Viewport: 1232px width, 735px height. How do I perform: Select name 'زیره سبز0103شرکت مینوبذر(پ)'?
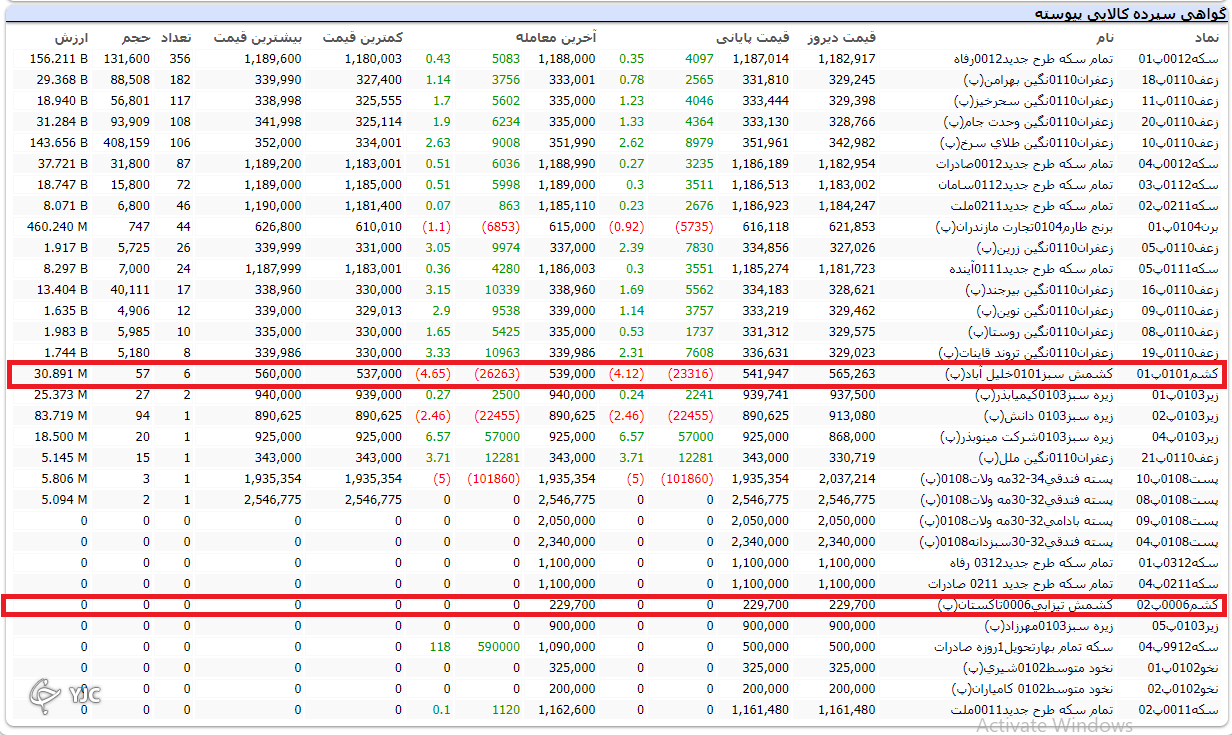coord(1027,437)
